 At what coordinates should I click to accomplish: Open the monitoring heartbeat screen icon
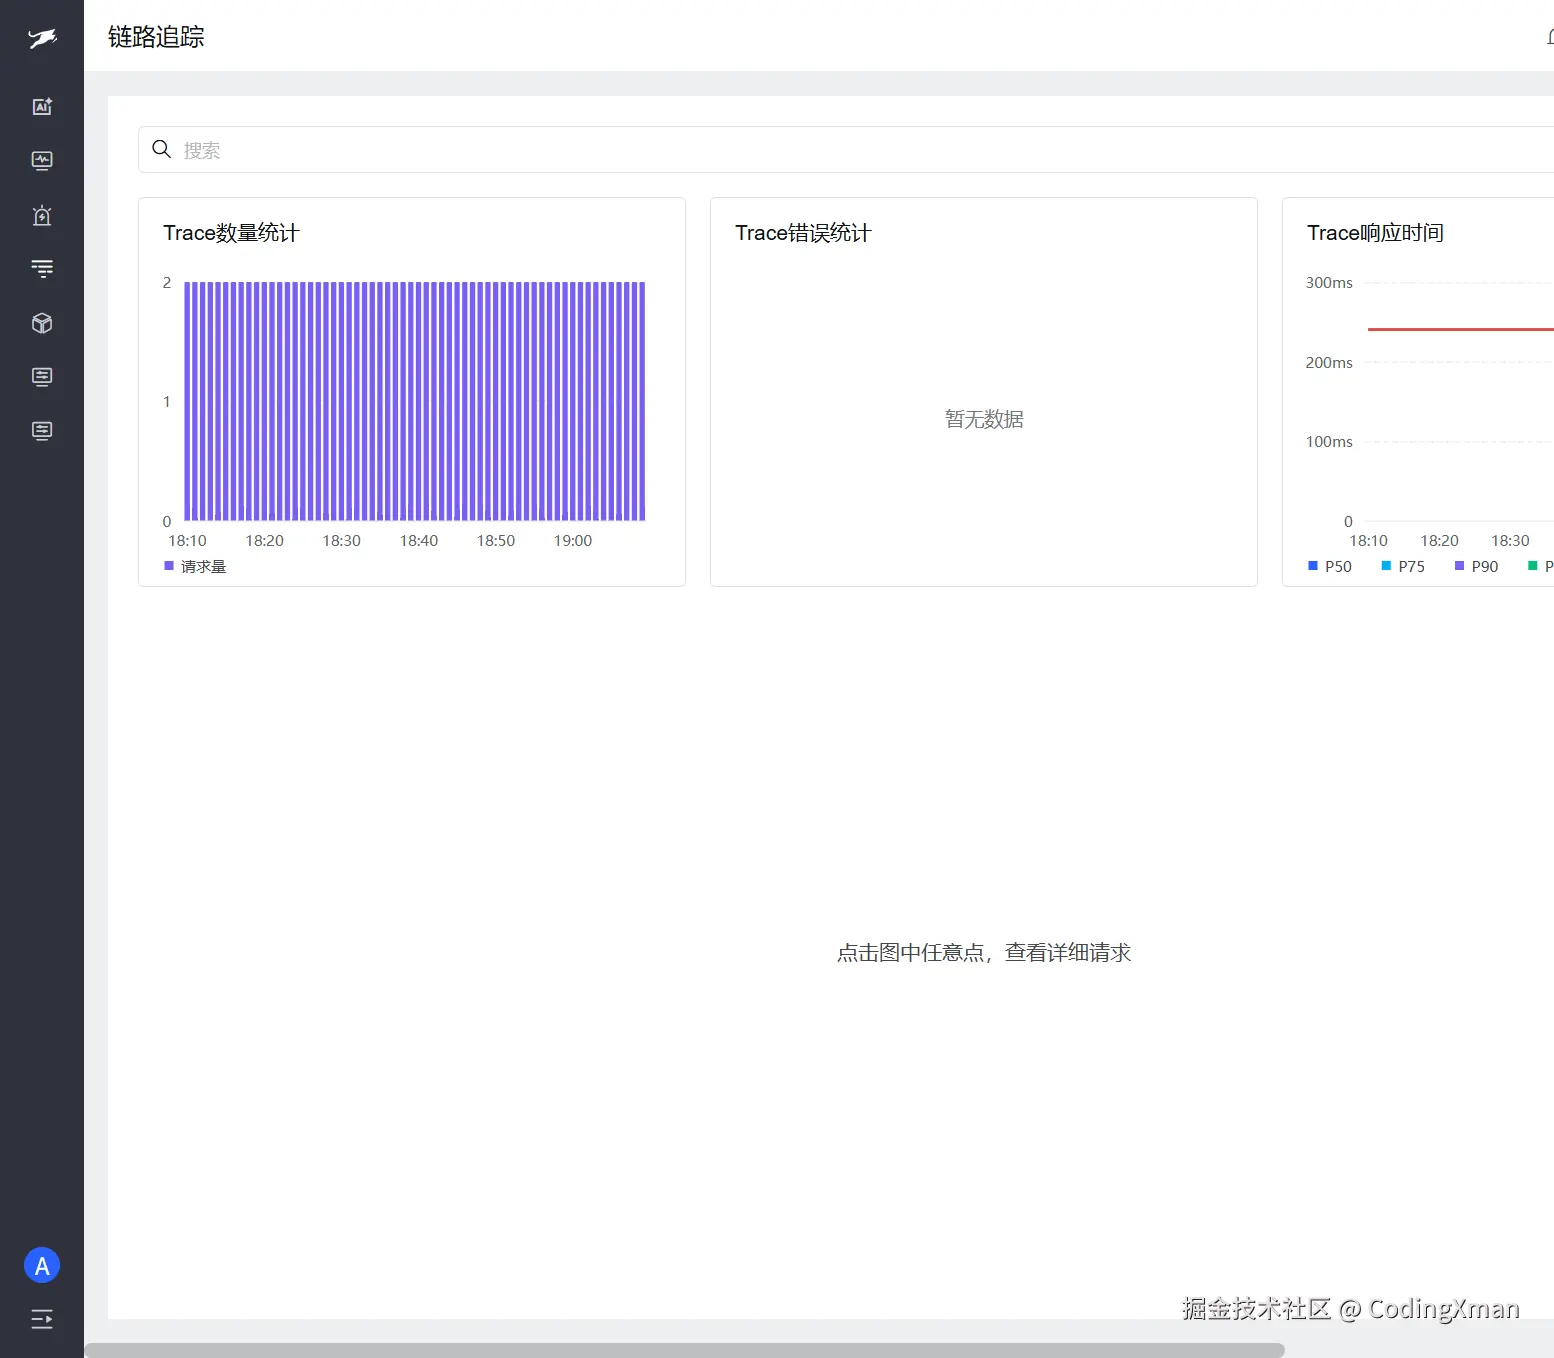[x=42, y=161]
